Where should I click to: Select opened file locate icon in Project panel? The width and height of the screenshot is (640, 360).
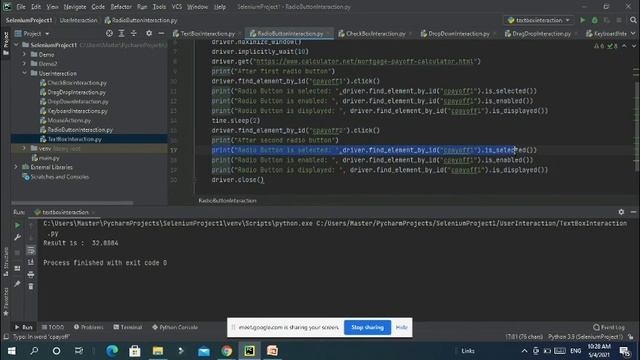109,33
